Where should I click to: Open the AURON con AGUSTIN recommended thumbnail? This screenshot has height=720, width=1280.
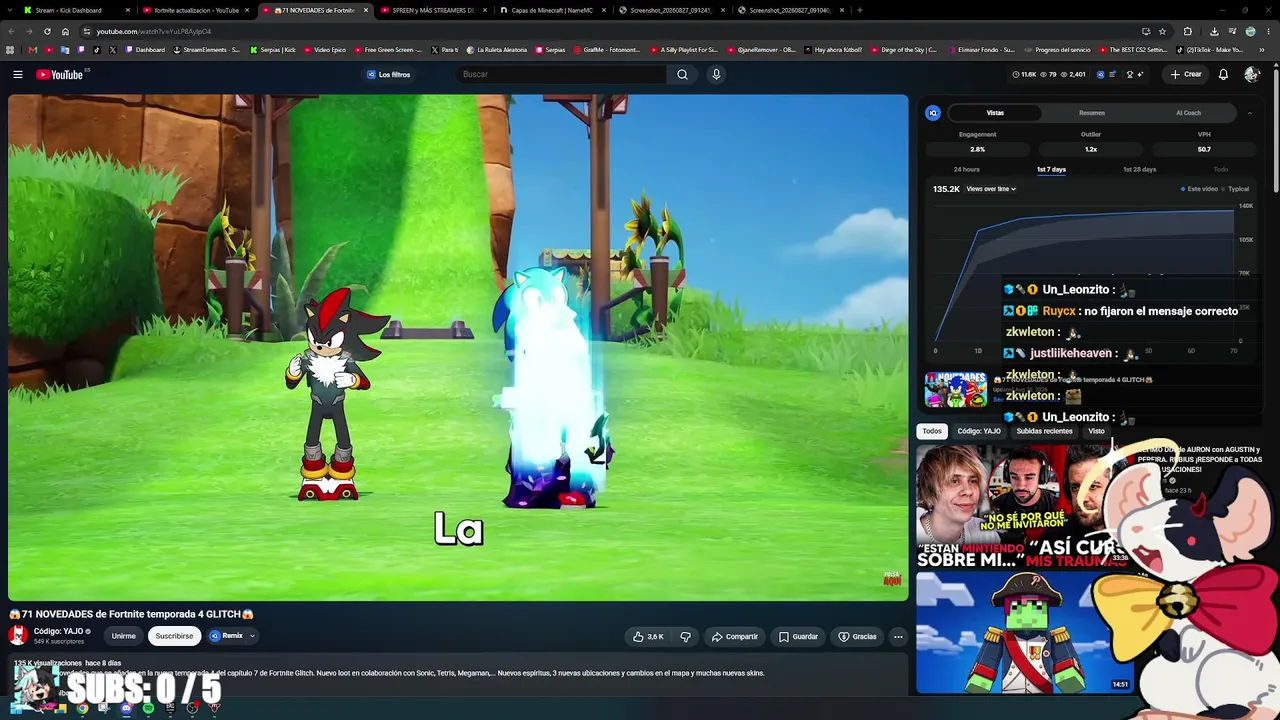pos(1025,506)
